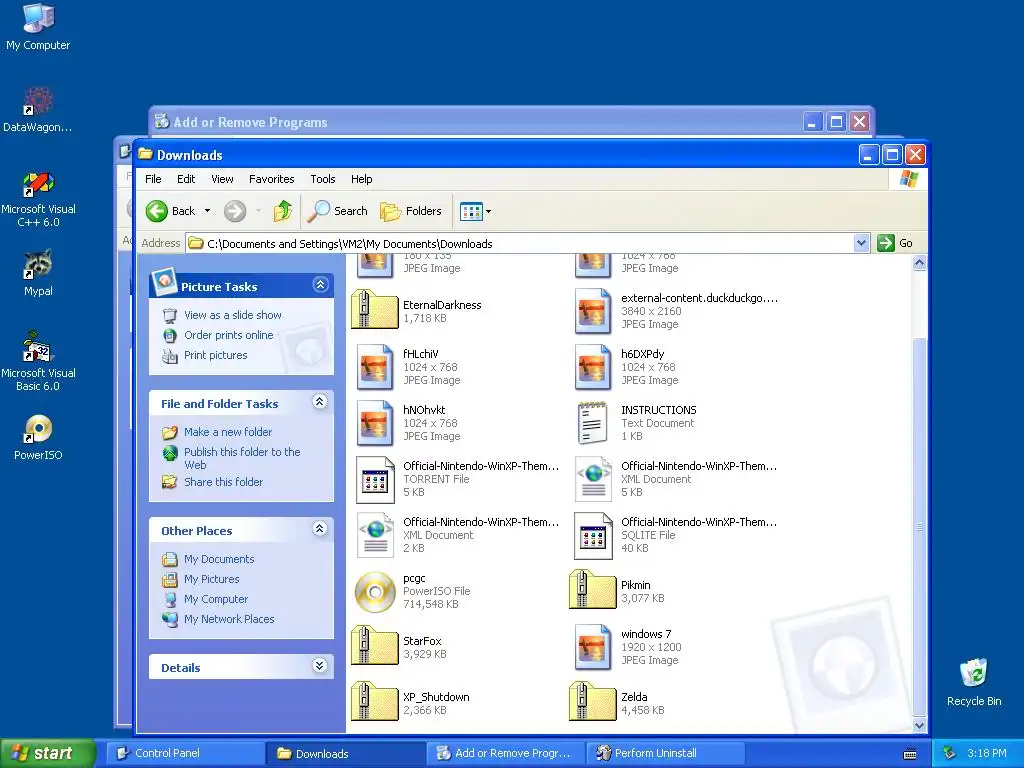The height and width of the screenshot is (768, 1024).
Task: Select the fHLchiV JPEG image icon
Action: tap(375, 366)
